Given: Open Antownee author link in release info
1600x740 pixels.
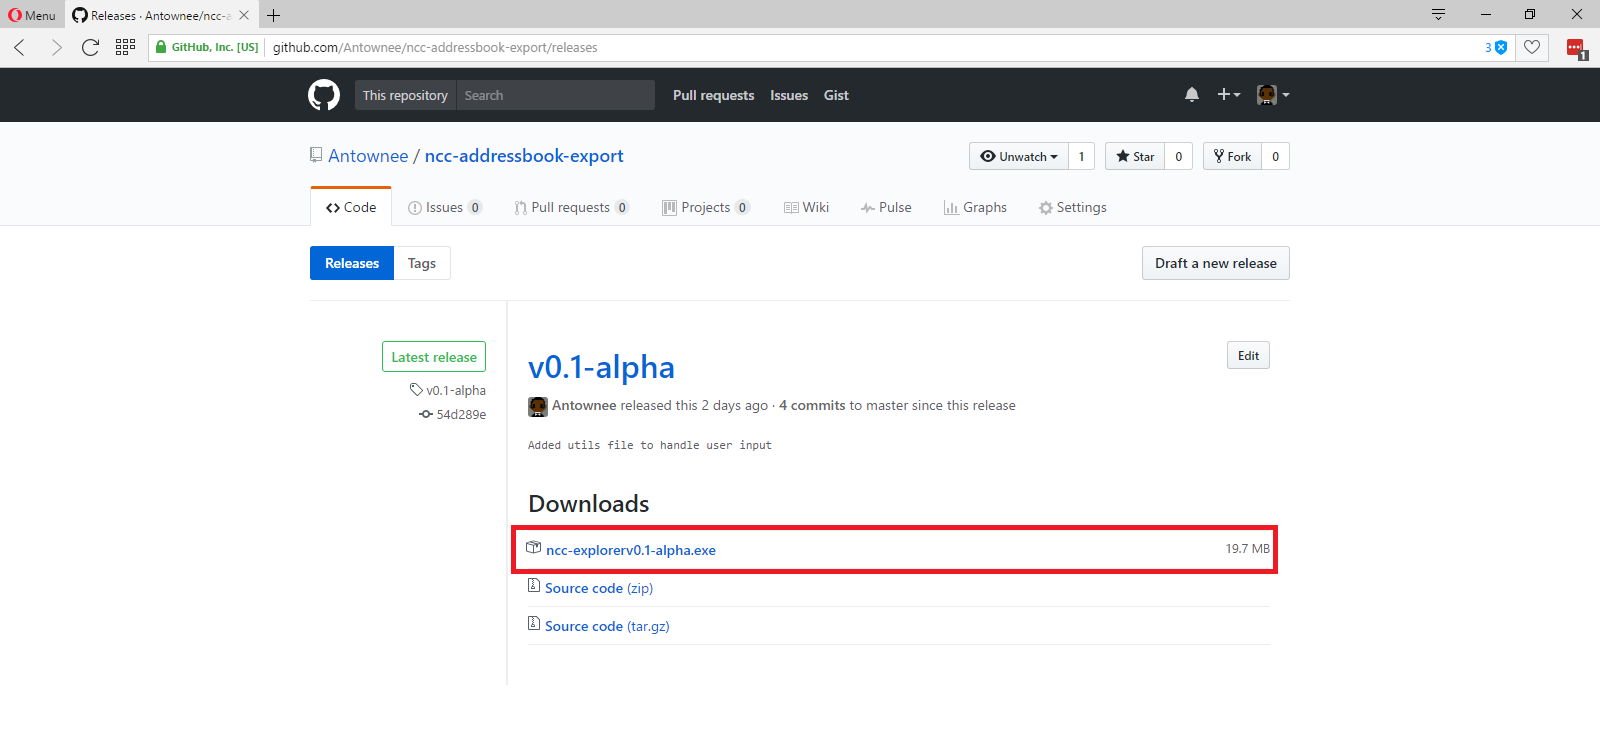Looking at the screenshot, I should tap(584, 405).
